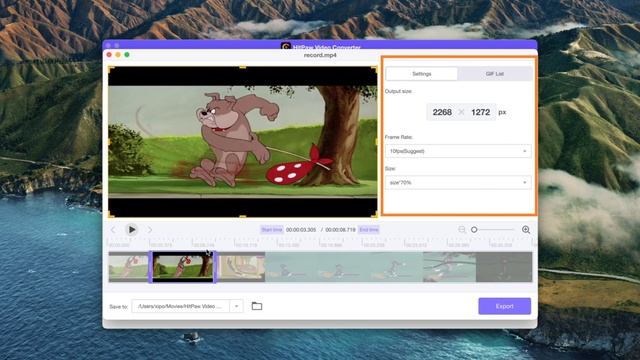Viewport: 640px width, 360px height.
Task: Click the bottom-right crop corner handle
Action: (375, 215)
